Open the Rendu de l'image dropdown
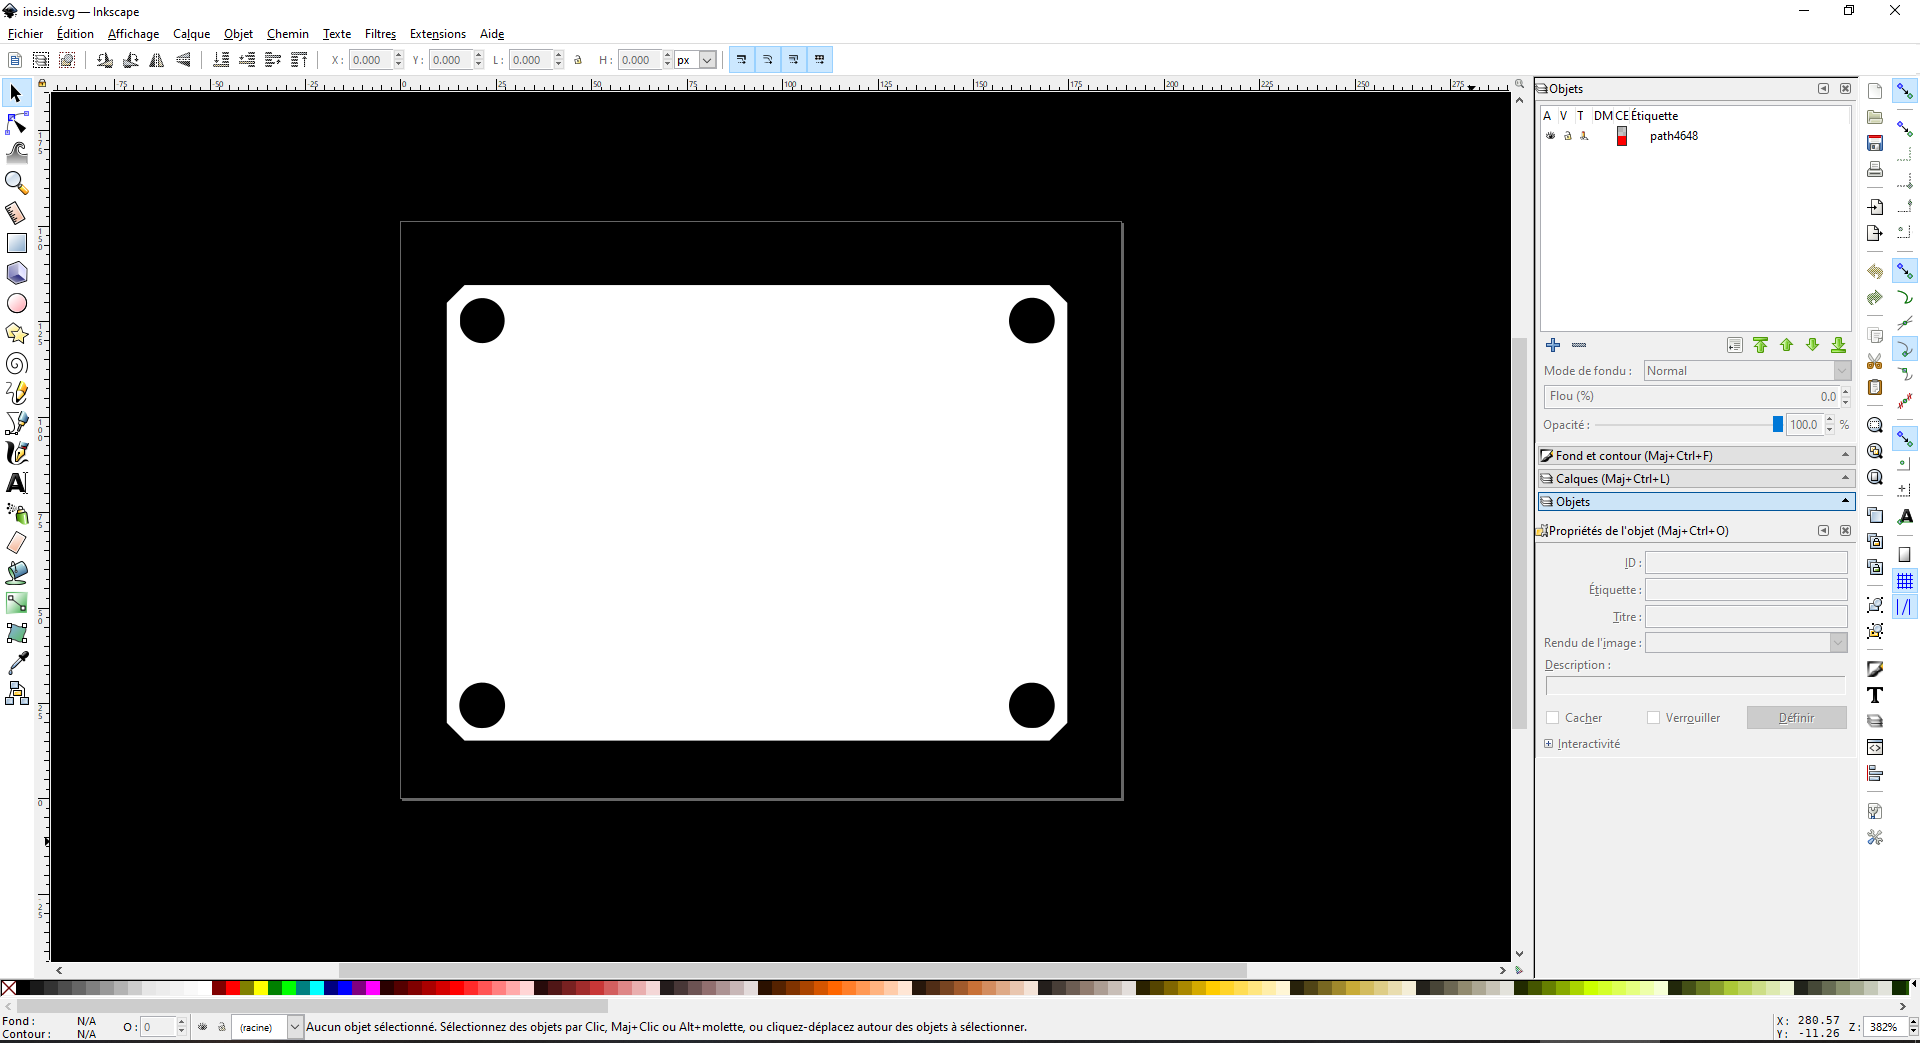The width and height of the screenshot is (1920, 1043). coord(1746,643)
